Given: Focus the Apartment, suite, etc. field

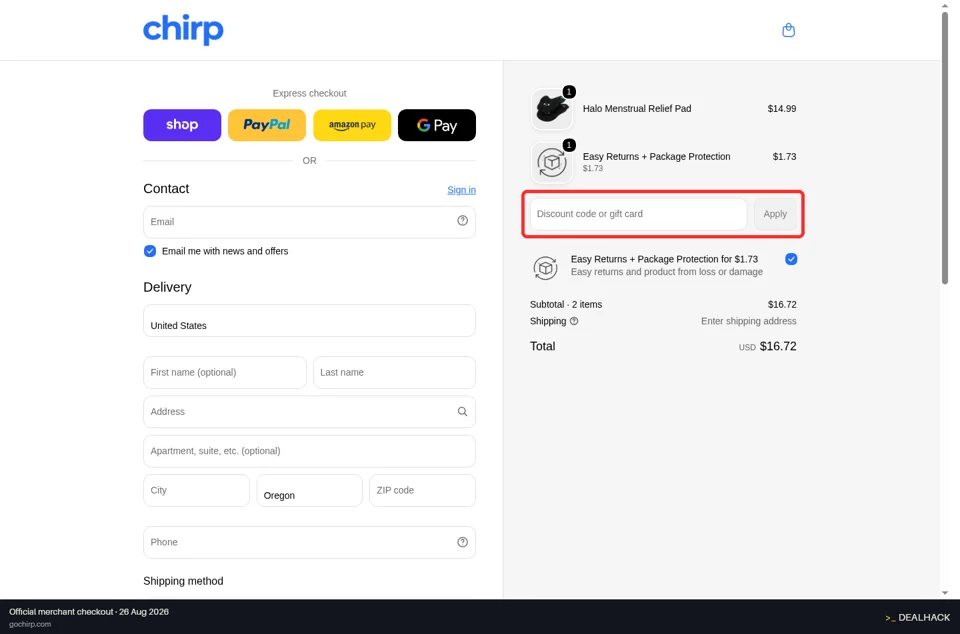Looking at the screenshot, I should pos(309,451).
